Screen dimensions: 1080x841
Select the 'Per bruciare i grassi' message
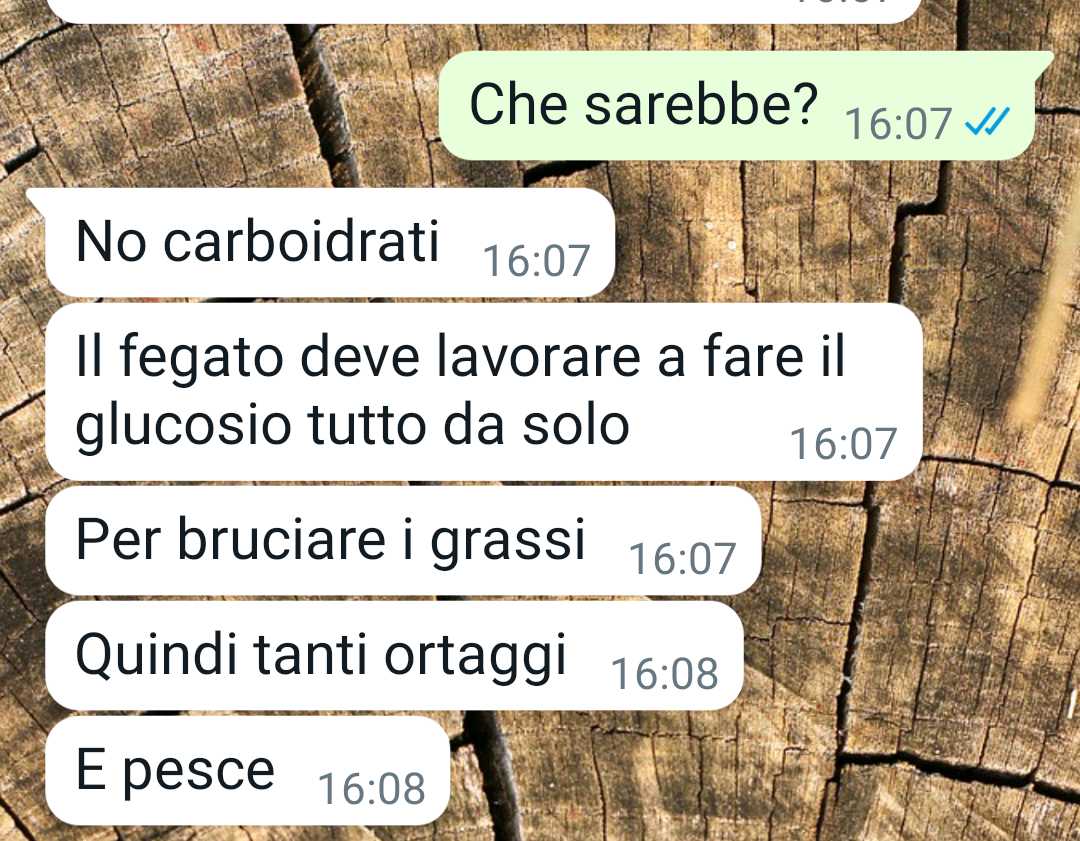click(x=403, y=541)
